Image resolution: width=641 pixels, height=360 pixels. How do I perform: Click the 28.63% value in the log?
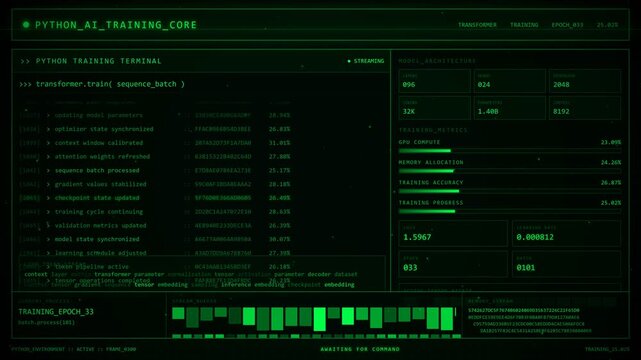tap(280, 212)
